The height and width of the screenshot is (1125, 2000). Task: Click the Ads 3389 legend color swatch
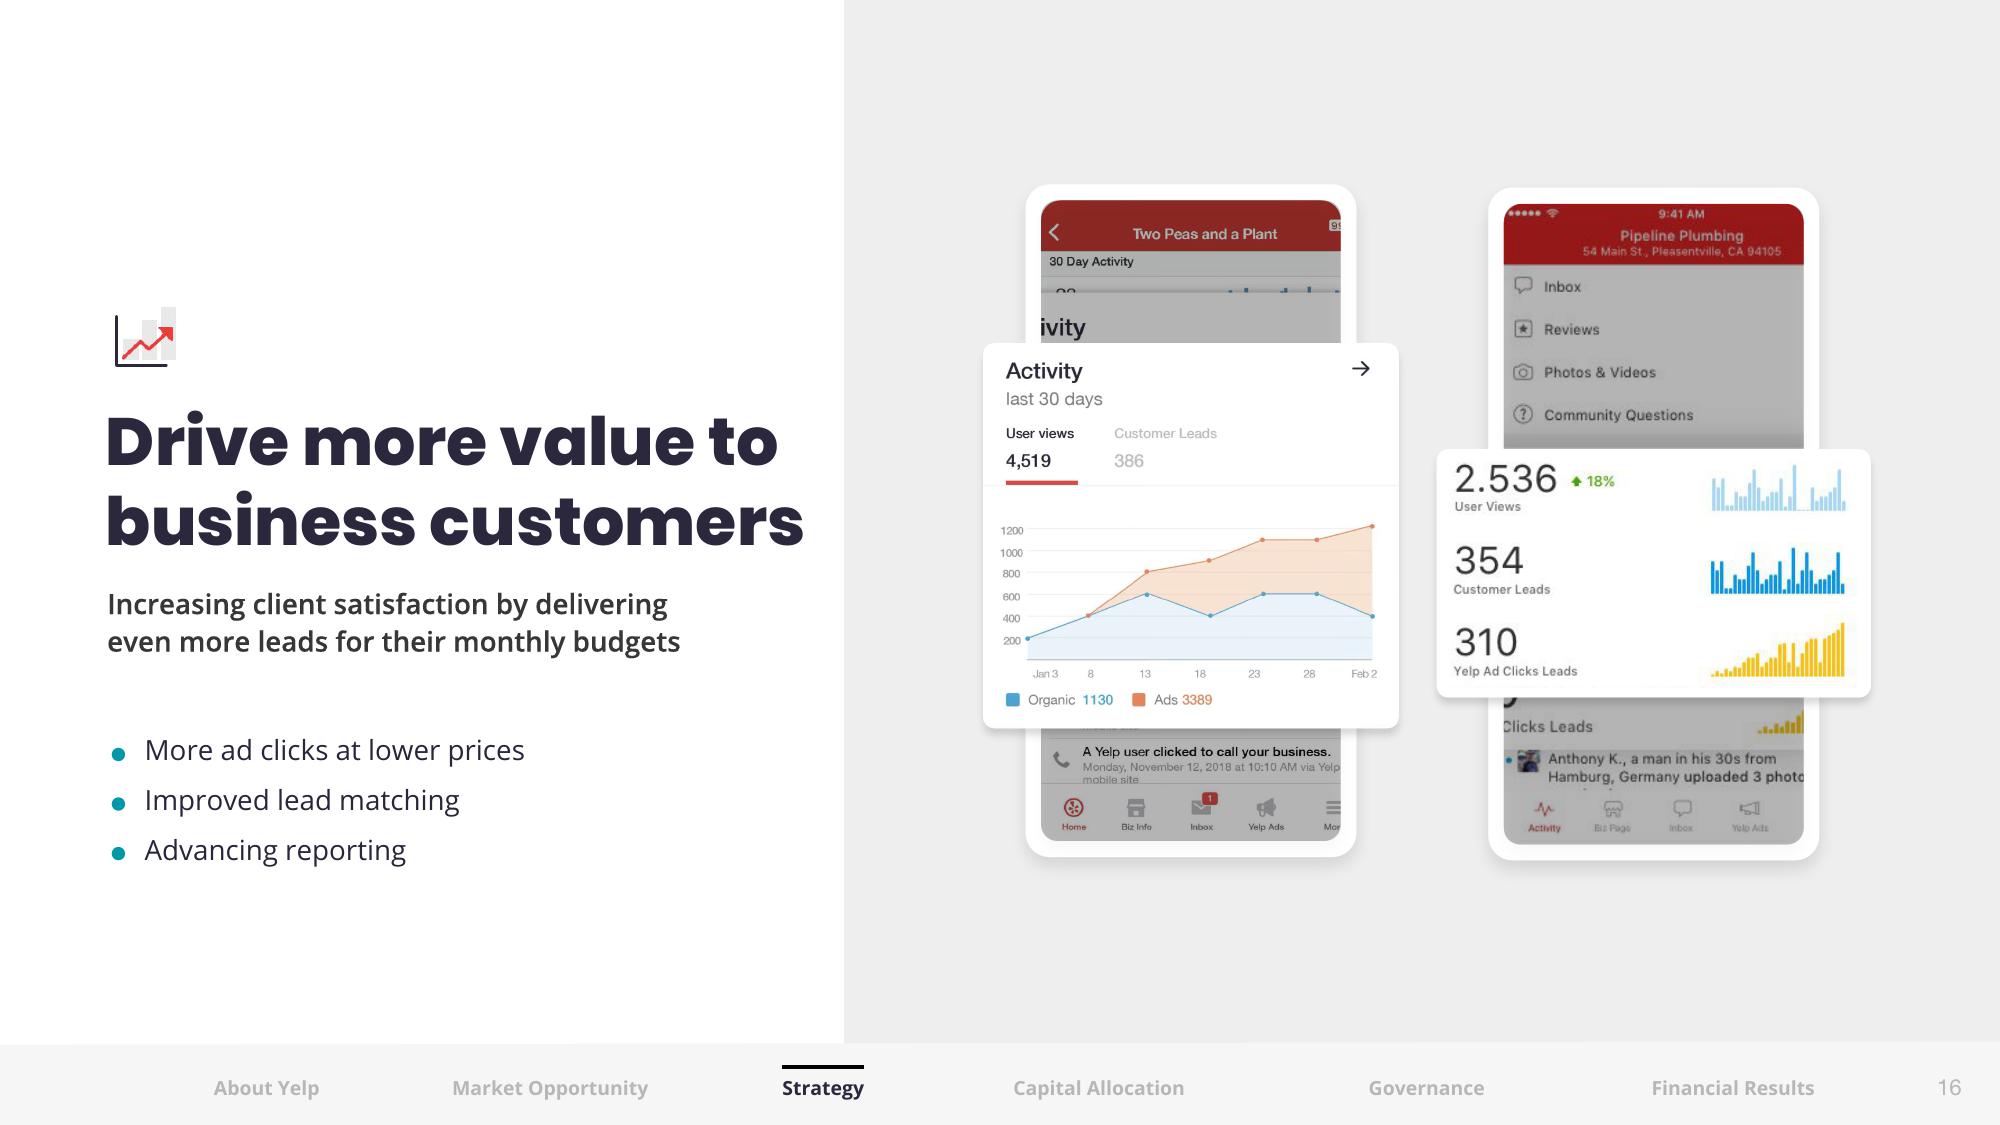1140,699
